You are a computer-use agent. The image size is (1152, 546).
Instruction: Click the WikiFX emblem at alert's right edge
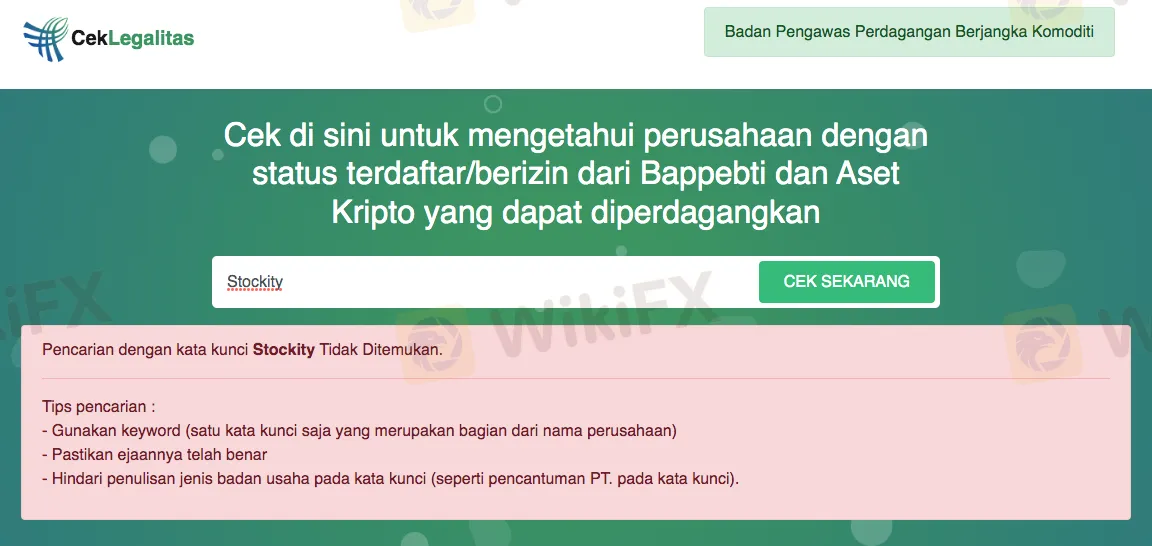[x=1042, y=344]
